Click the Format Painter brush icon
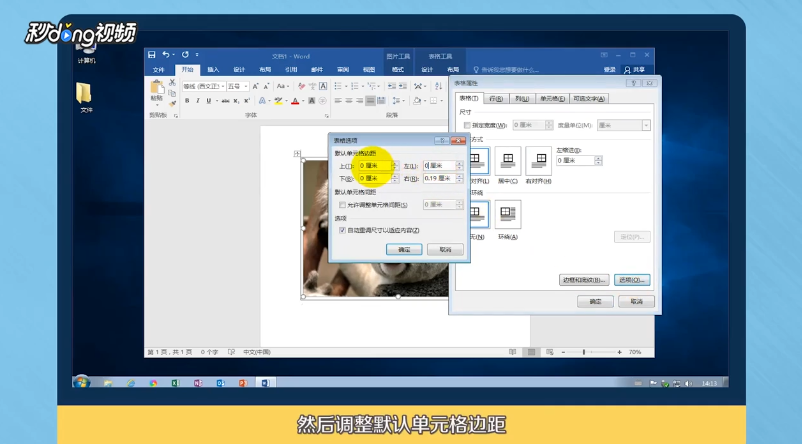802x444 pixels. (172, 103)
